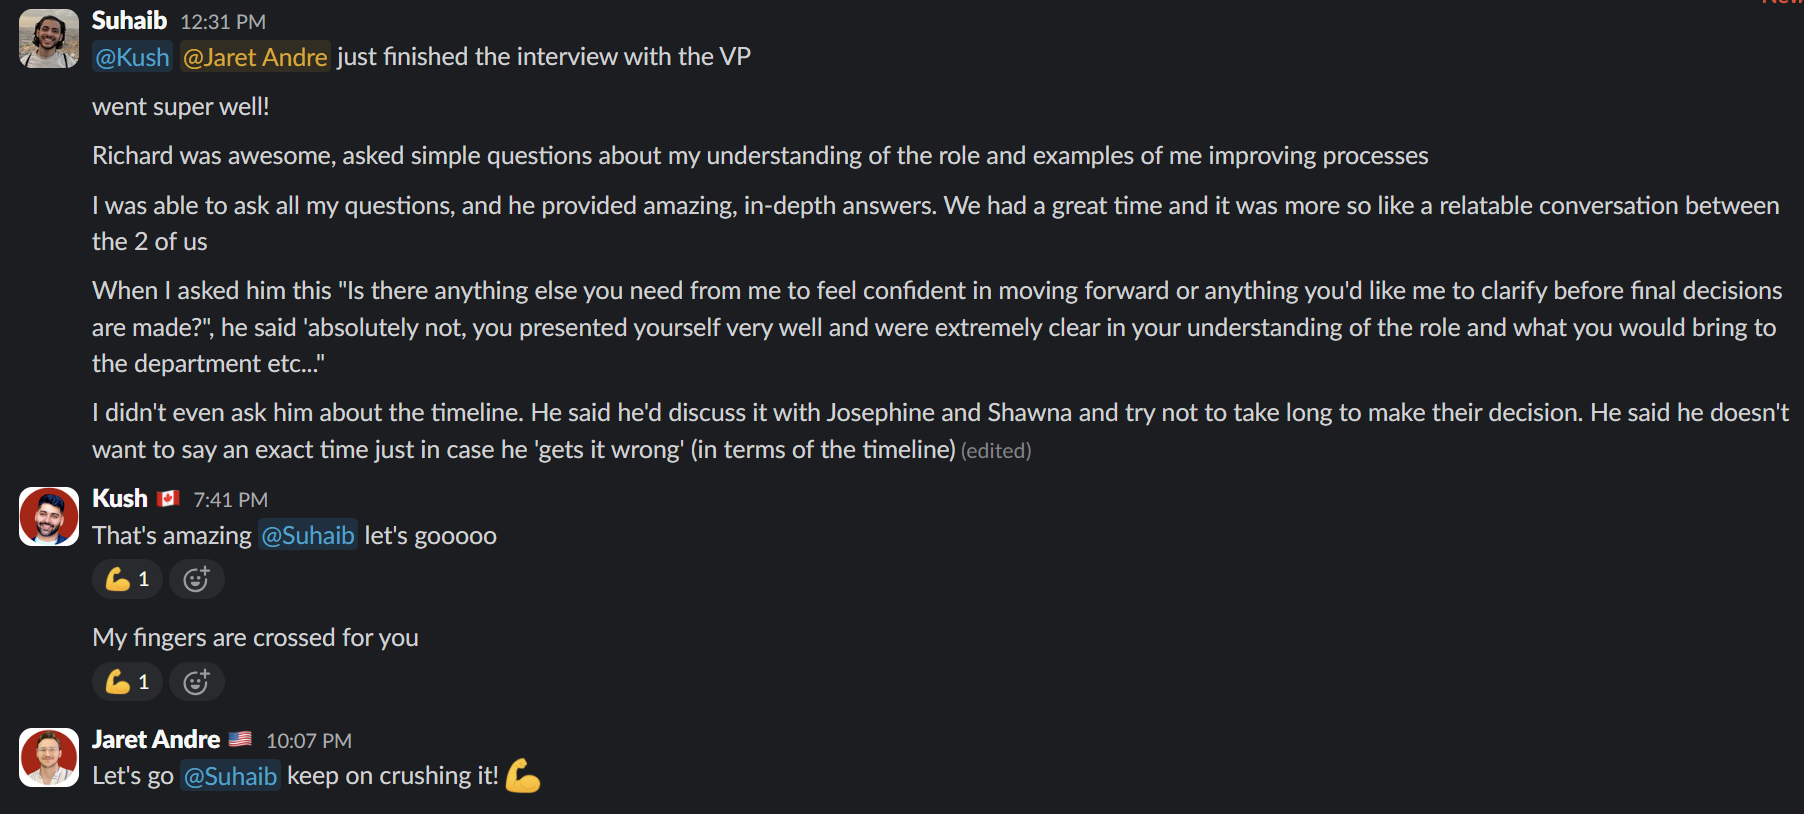Open the add reaction picker under "My fingers are crossed"
The width and height of the screenshot is (1804, 814).
coord(196,682)
